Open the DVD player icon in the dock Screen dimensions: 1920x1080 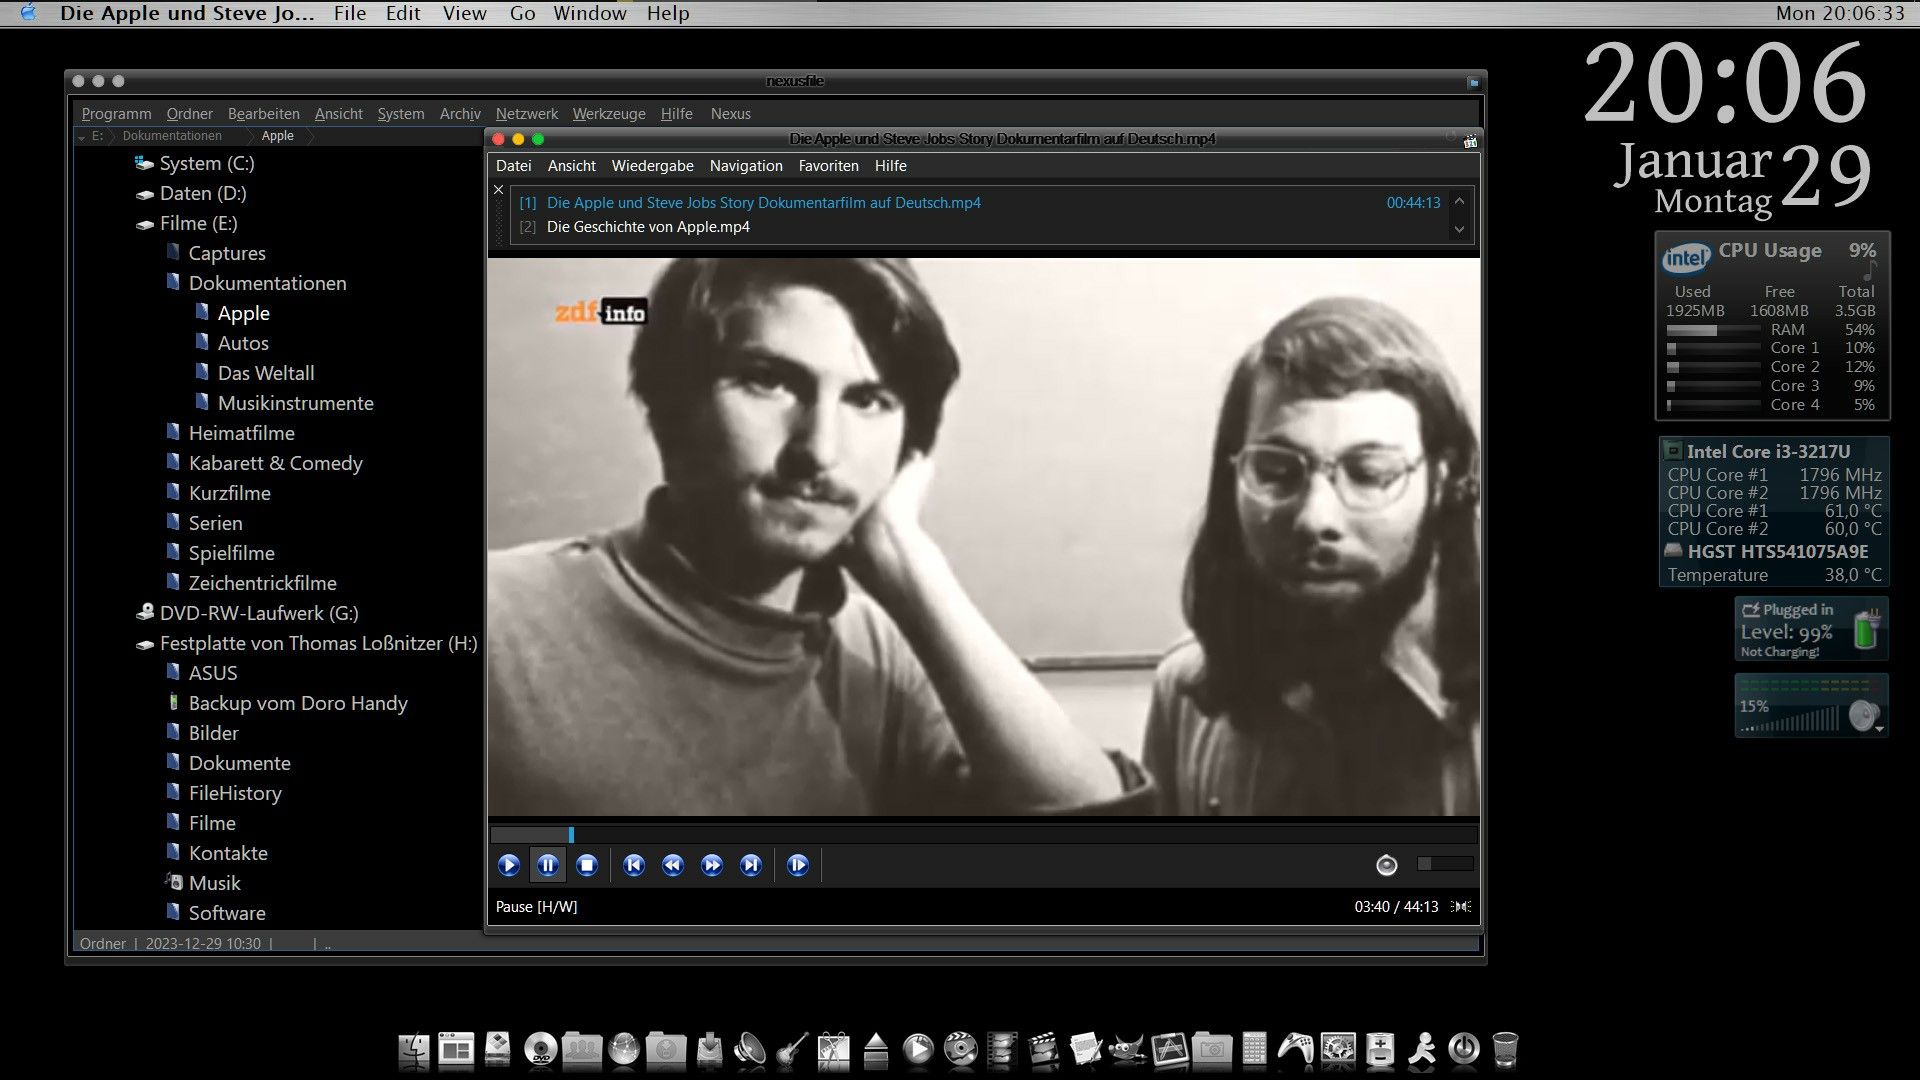pyautogui.click(x=540, y=1050)
